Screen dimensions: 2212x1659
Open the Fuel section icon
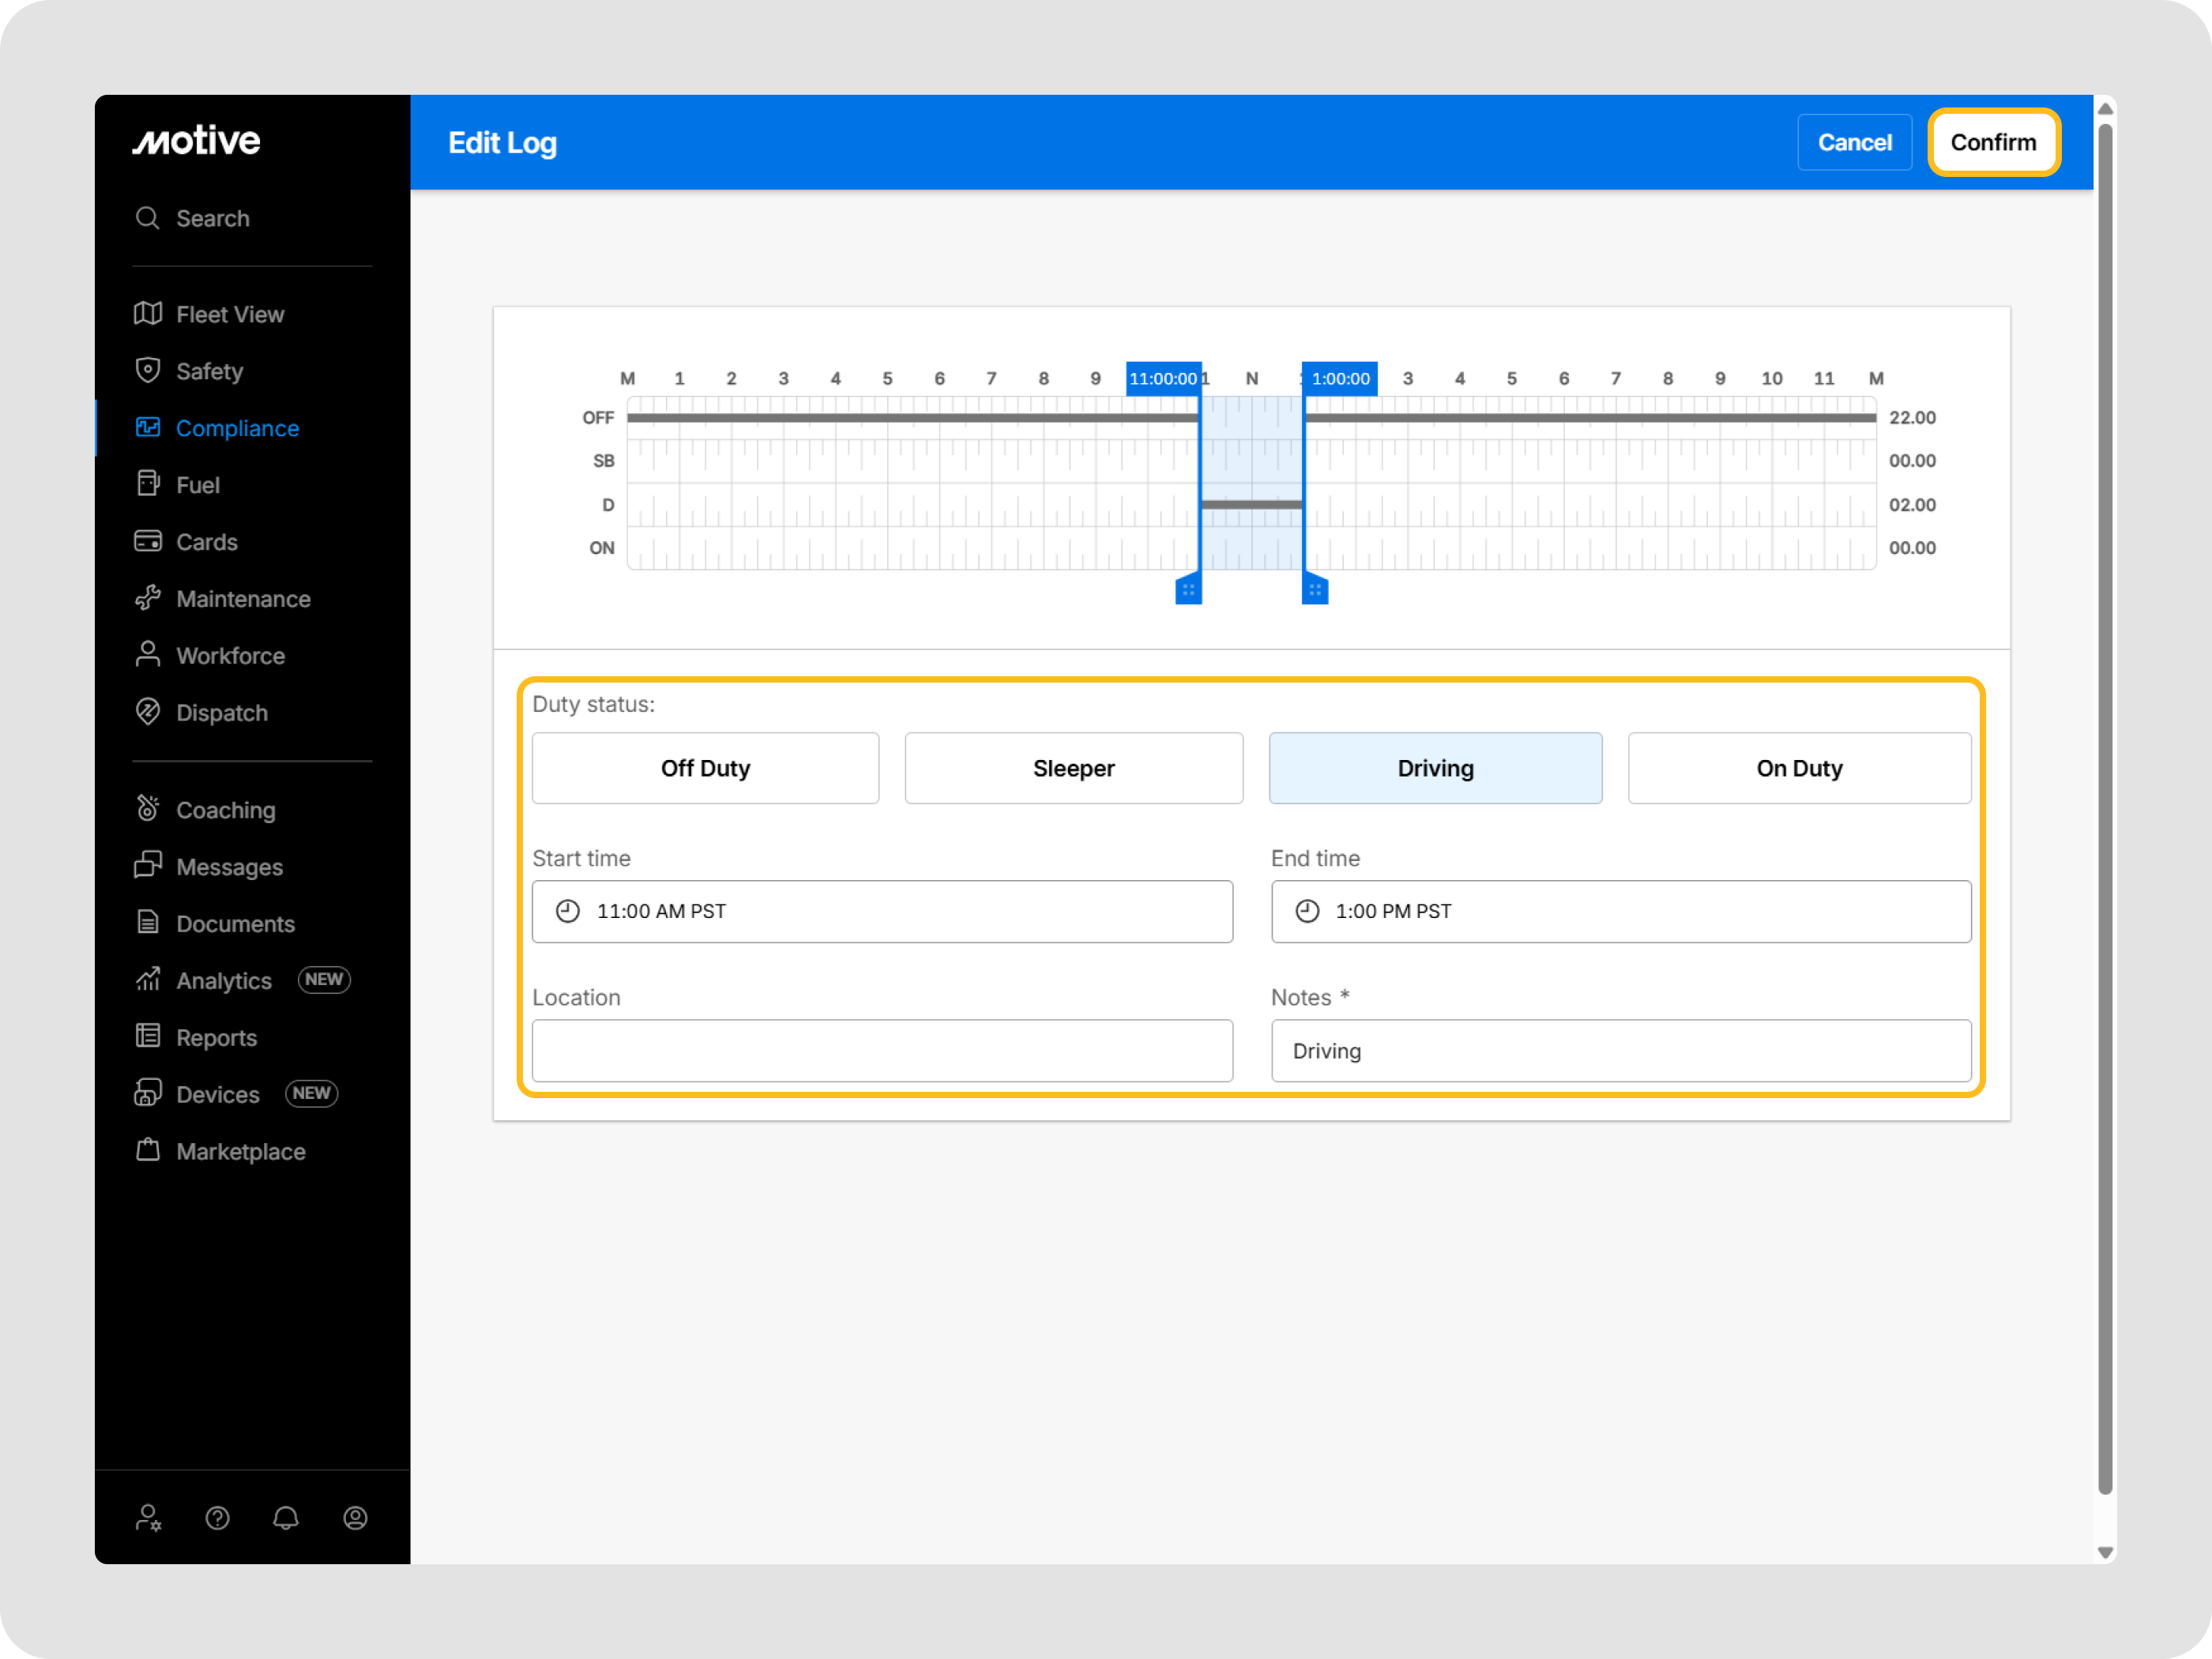click(x=148, y=484)
